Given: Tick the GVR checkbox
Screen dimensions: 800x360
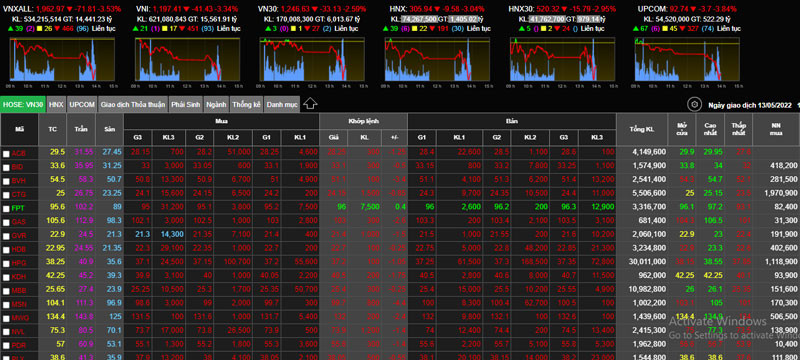Looking at the screenshot, I should click(6, 236).
